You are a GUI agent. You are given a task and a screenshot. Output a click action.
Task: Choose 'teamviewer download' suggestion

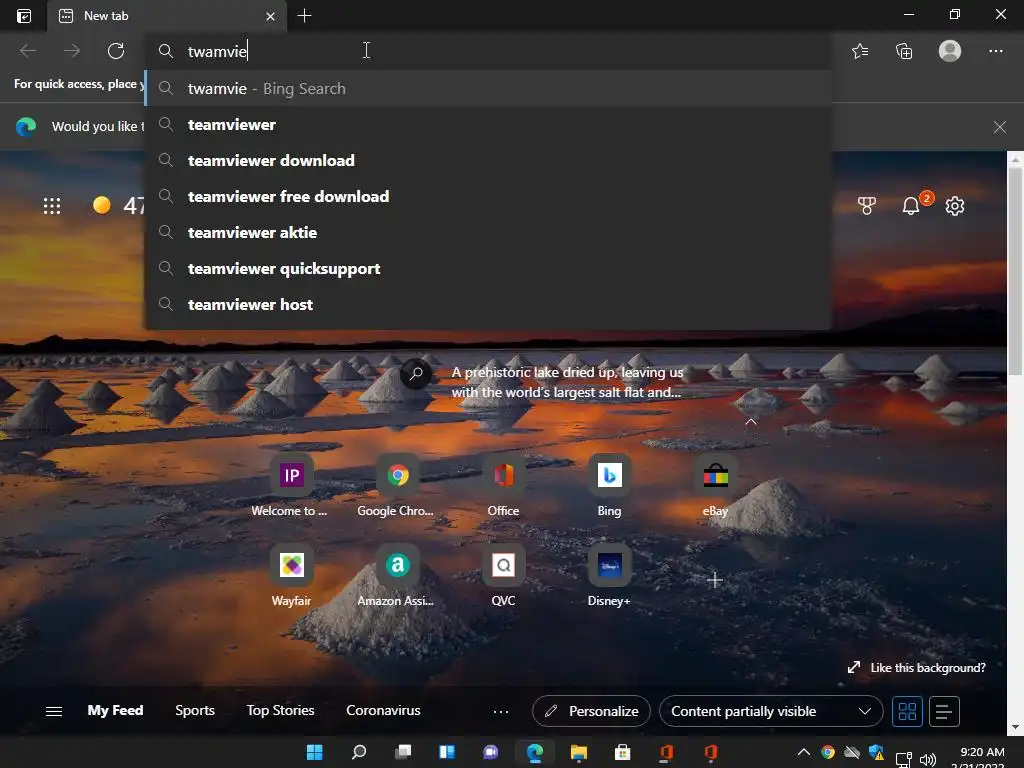[488, 160]
